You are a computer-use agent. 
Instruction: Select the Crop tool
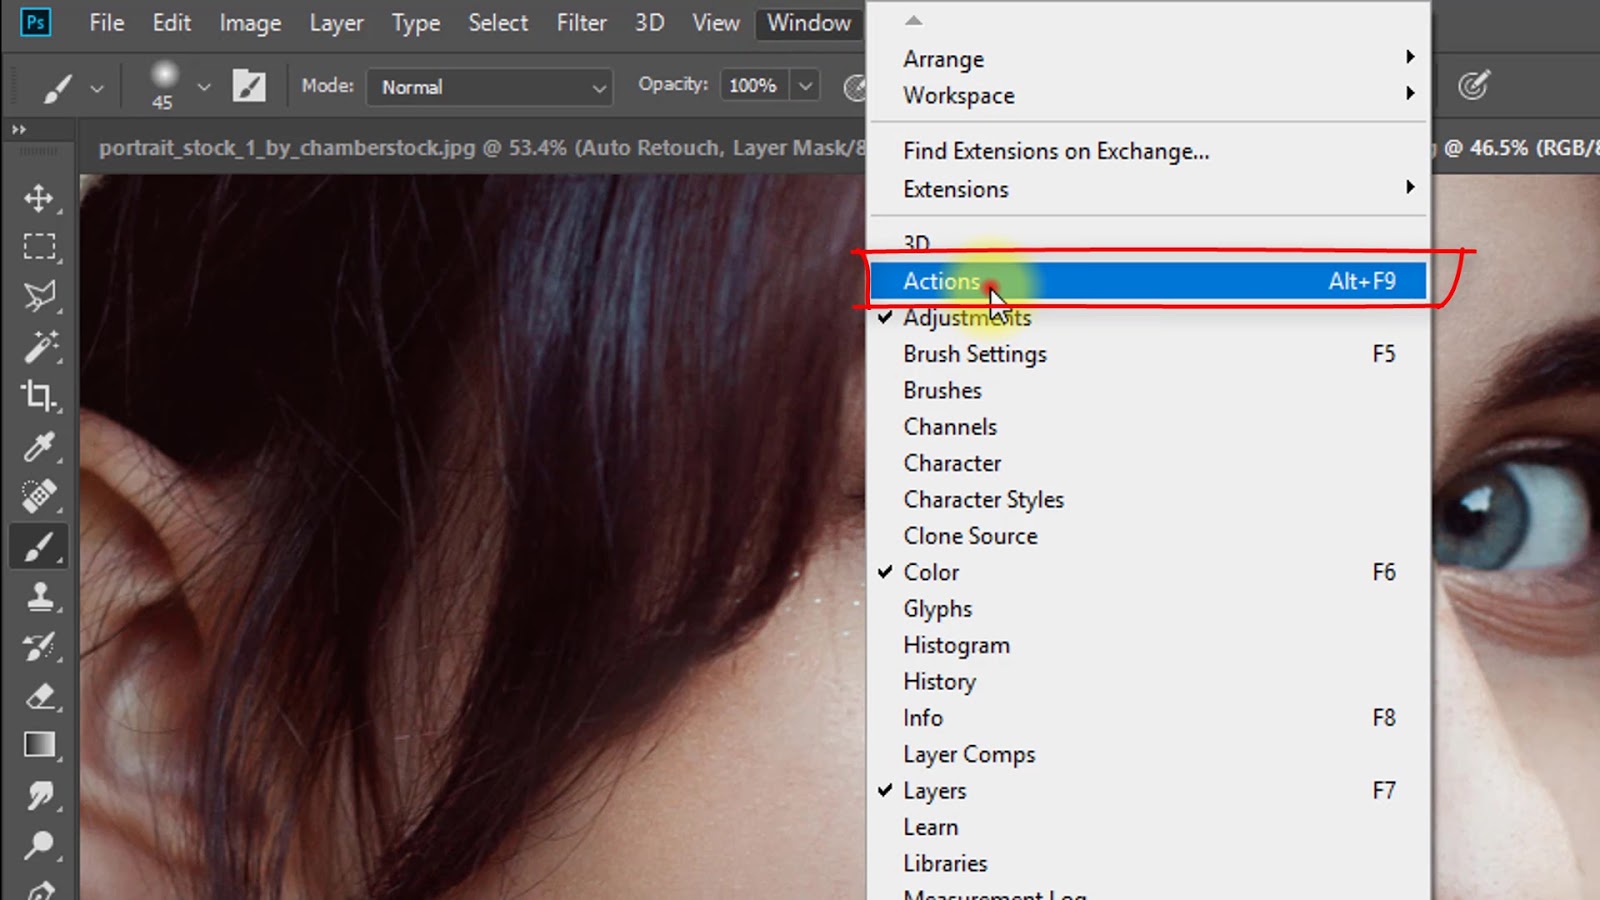click(39, 396)
